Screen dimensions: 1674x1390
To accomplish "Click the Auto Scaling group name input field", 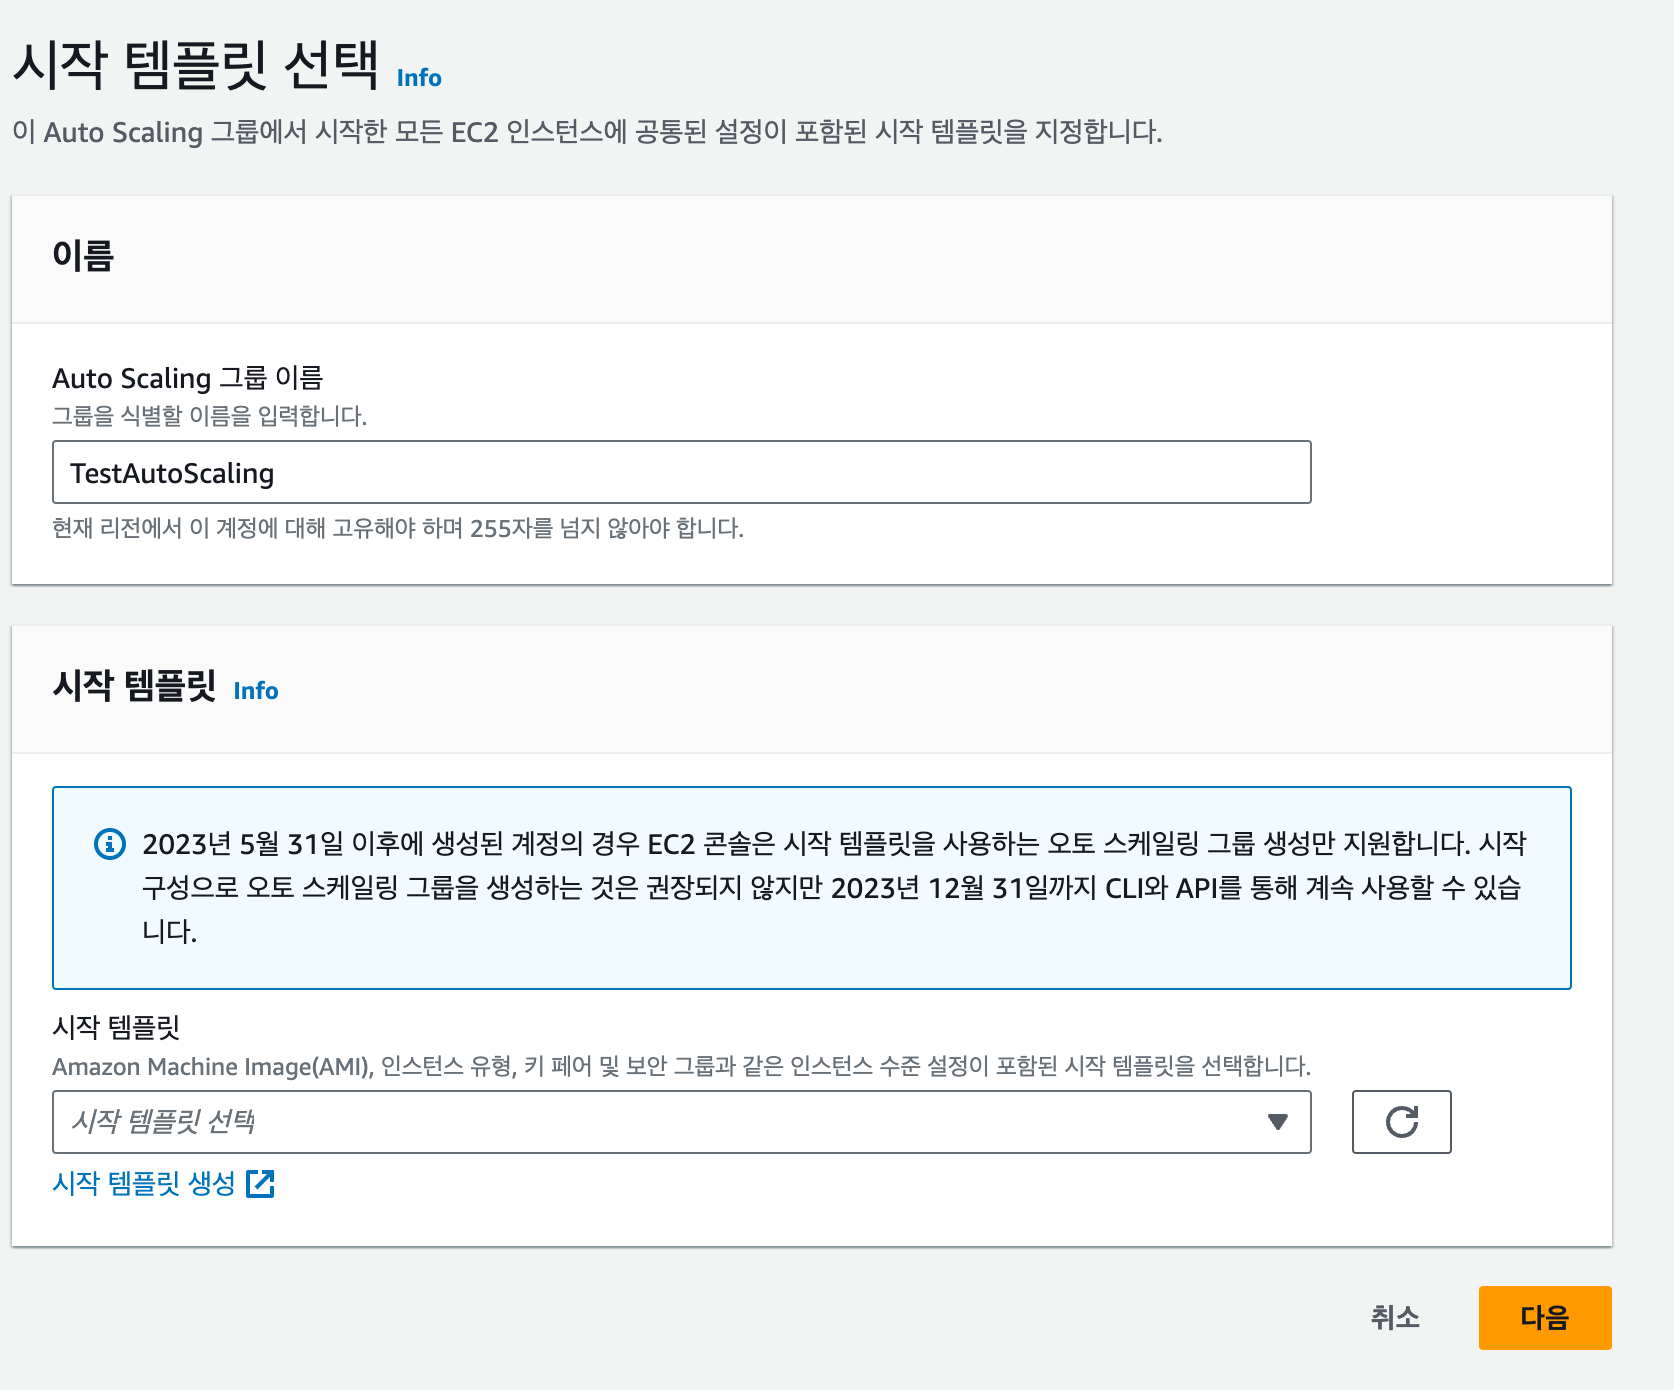I will (x=681, y=472).
